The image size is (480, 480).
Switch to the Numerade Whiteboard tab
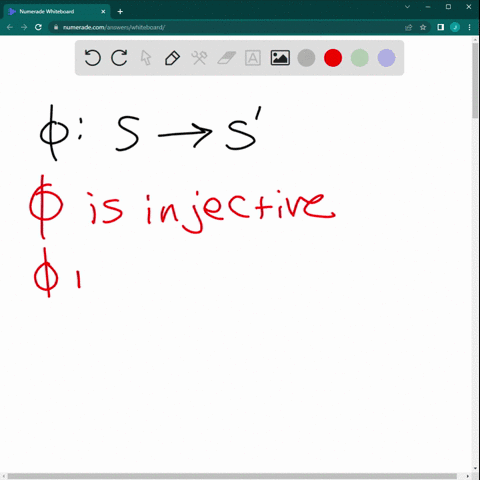(x=57, y=12)
